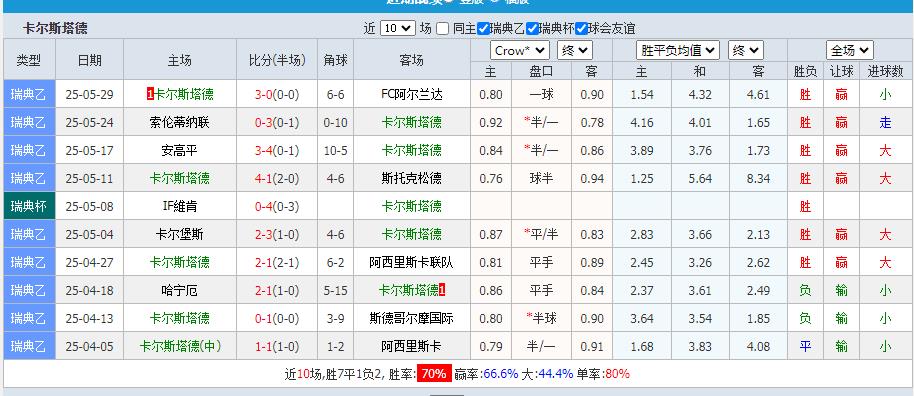Select the 瑞典杯 league tag
Screen dimensions: 914x396
tap(29, 206)
